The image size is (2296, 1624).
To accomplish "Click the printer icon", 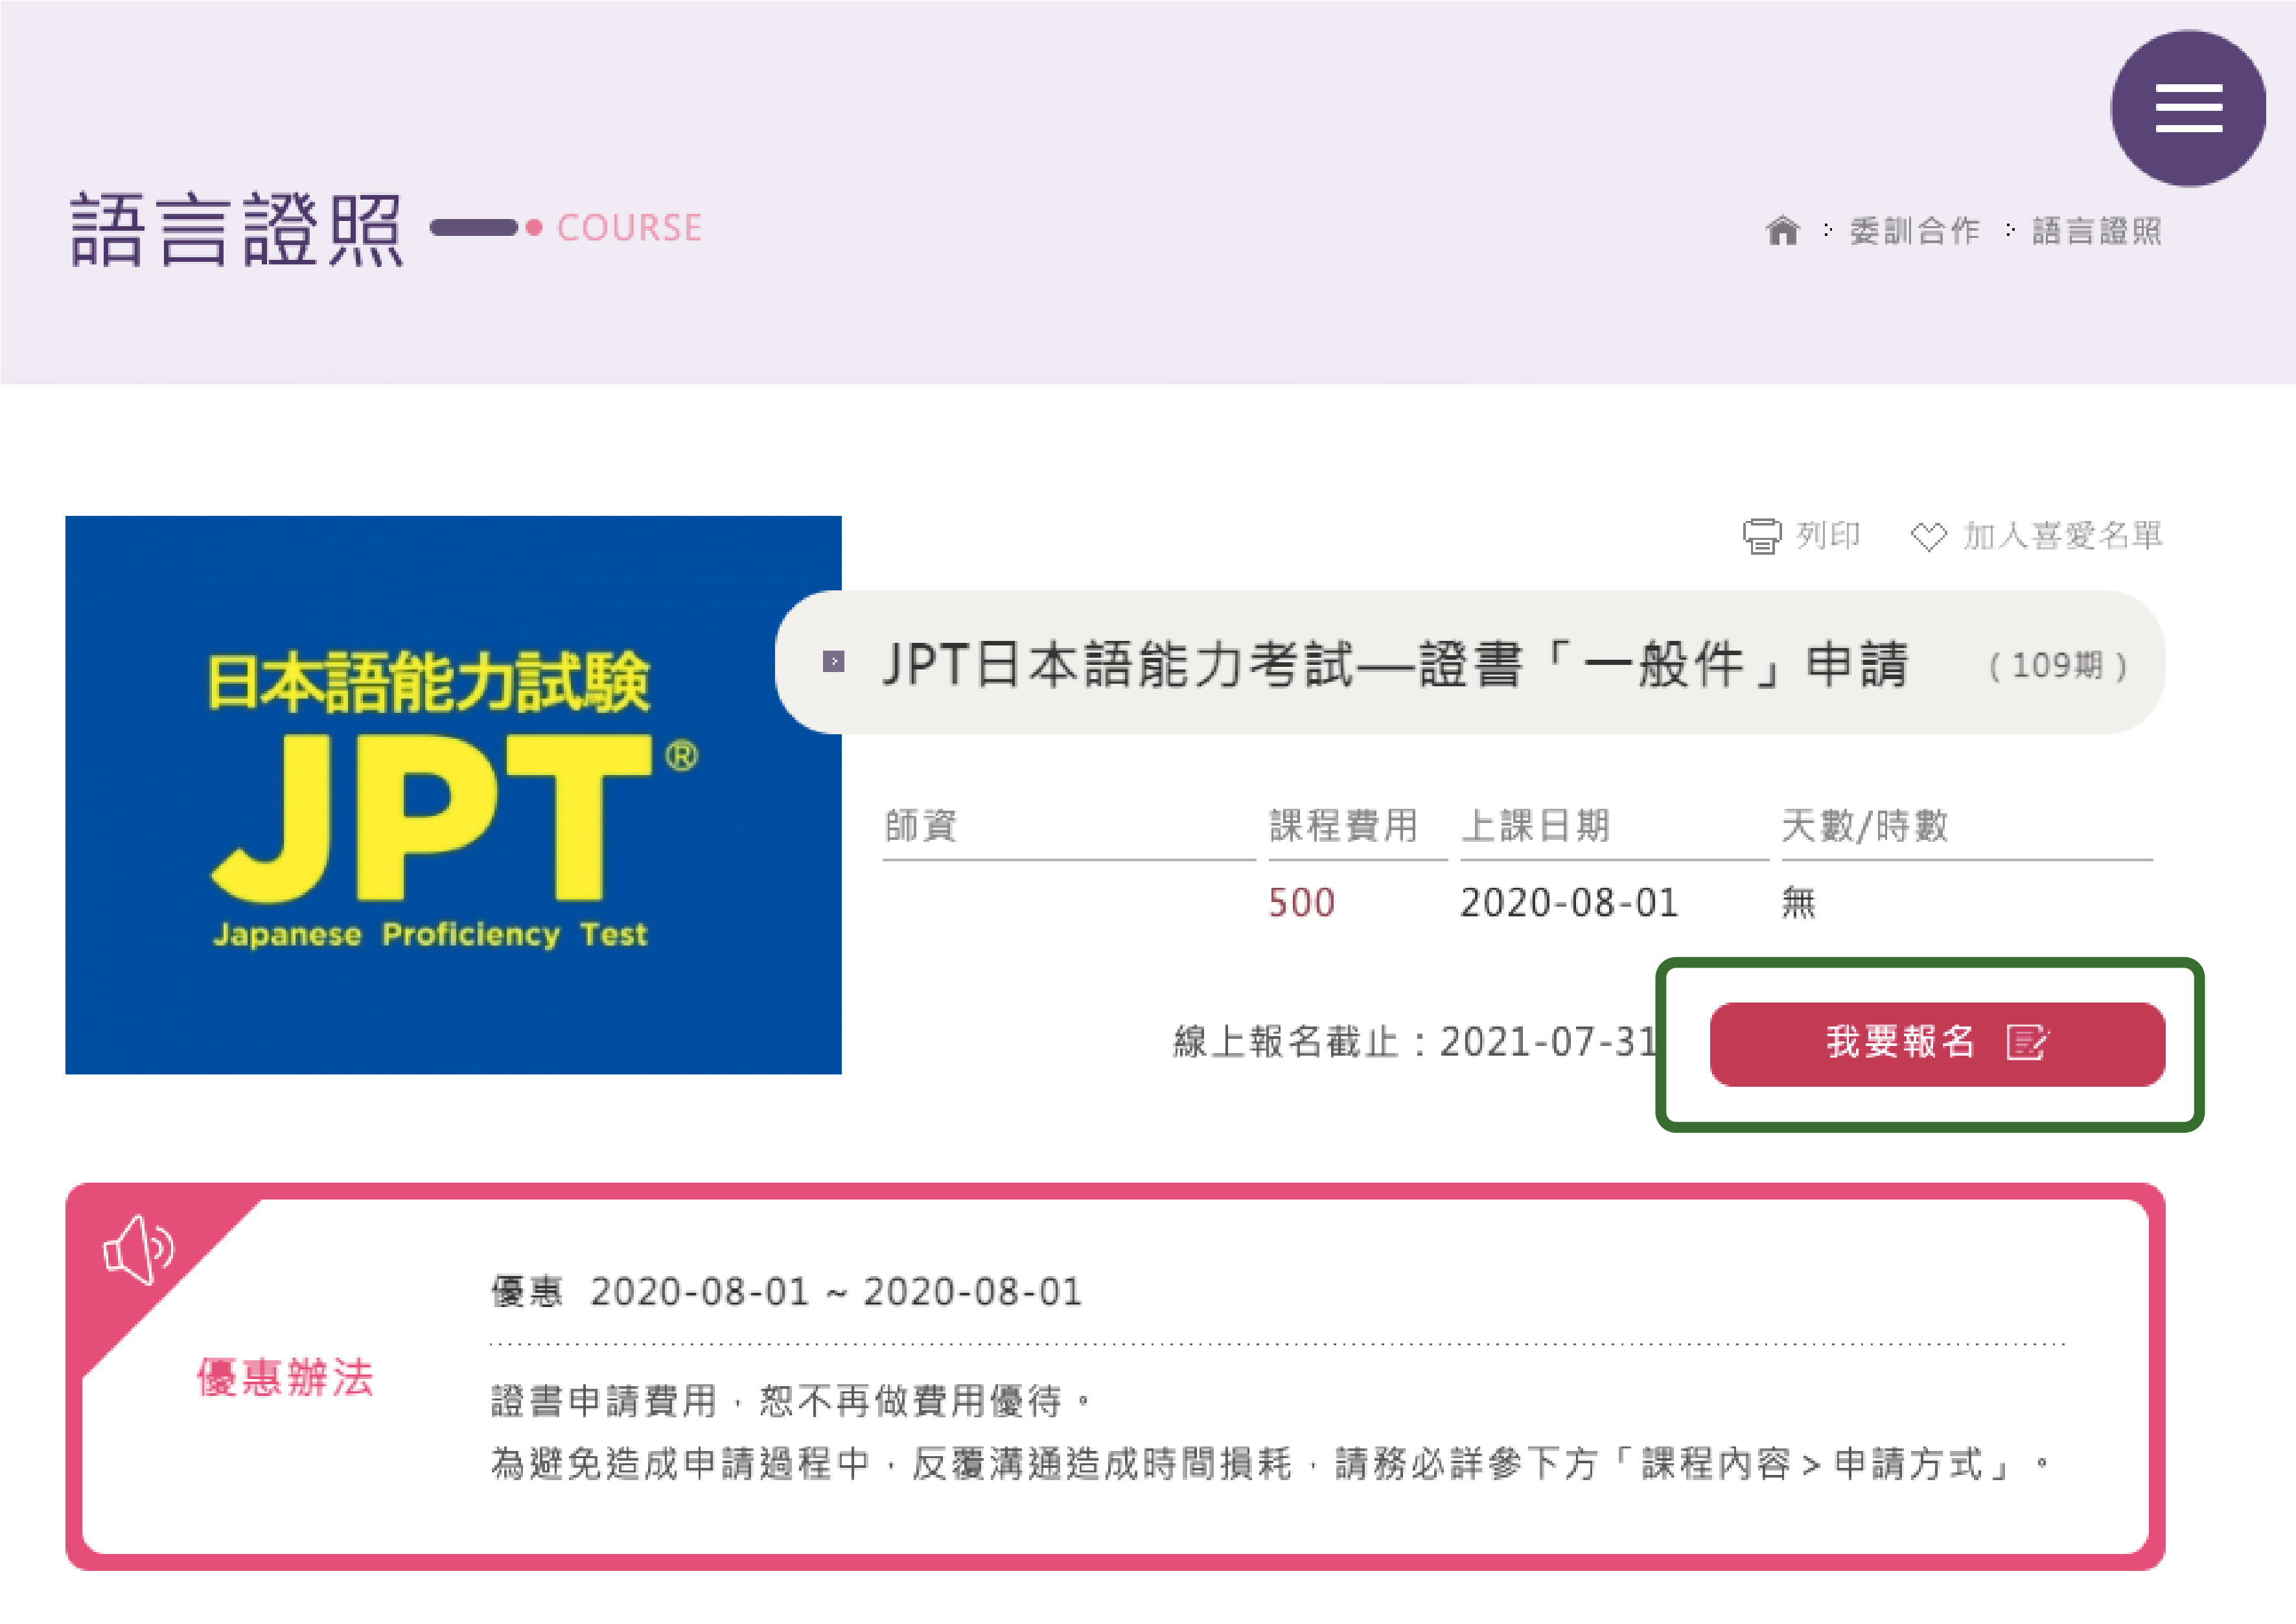I will click(1761, 536).
